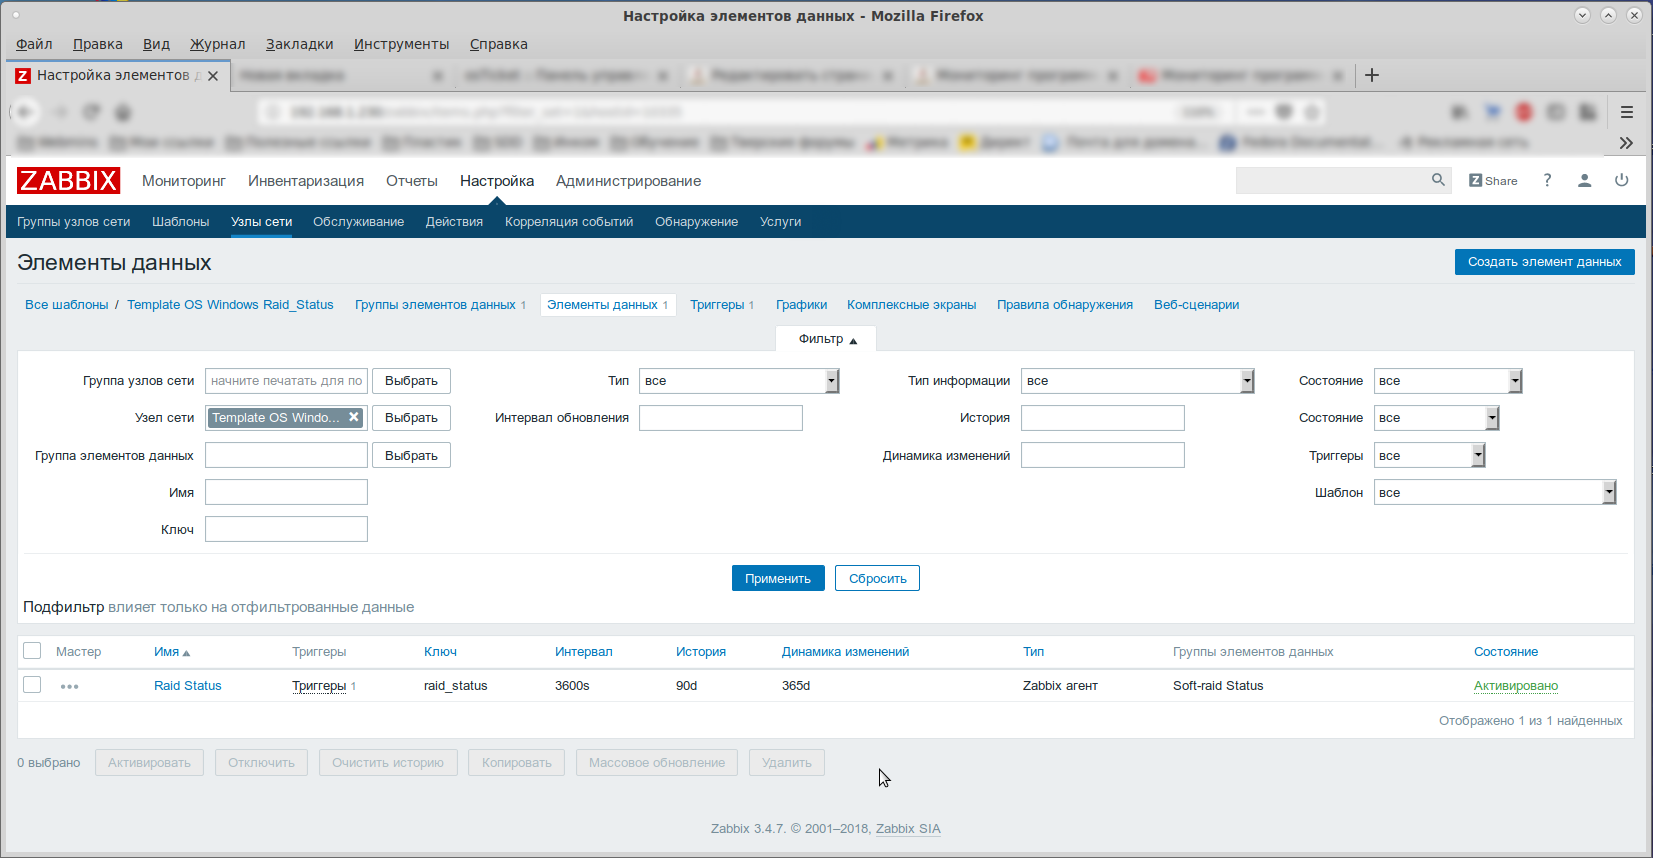Click the logout power icon
This screenshot has height=858, width=1653.
1621,180
